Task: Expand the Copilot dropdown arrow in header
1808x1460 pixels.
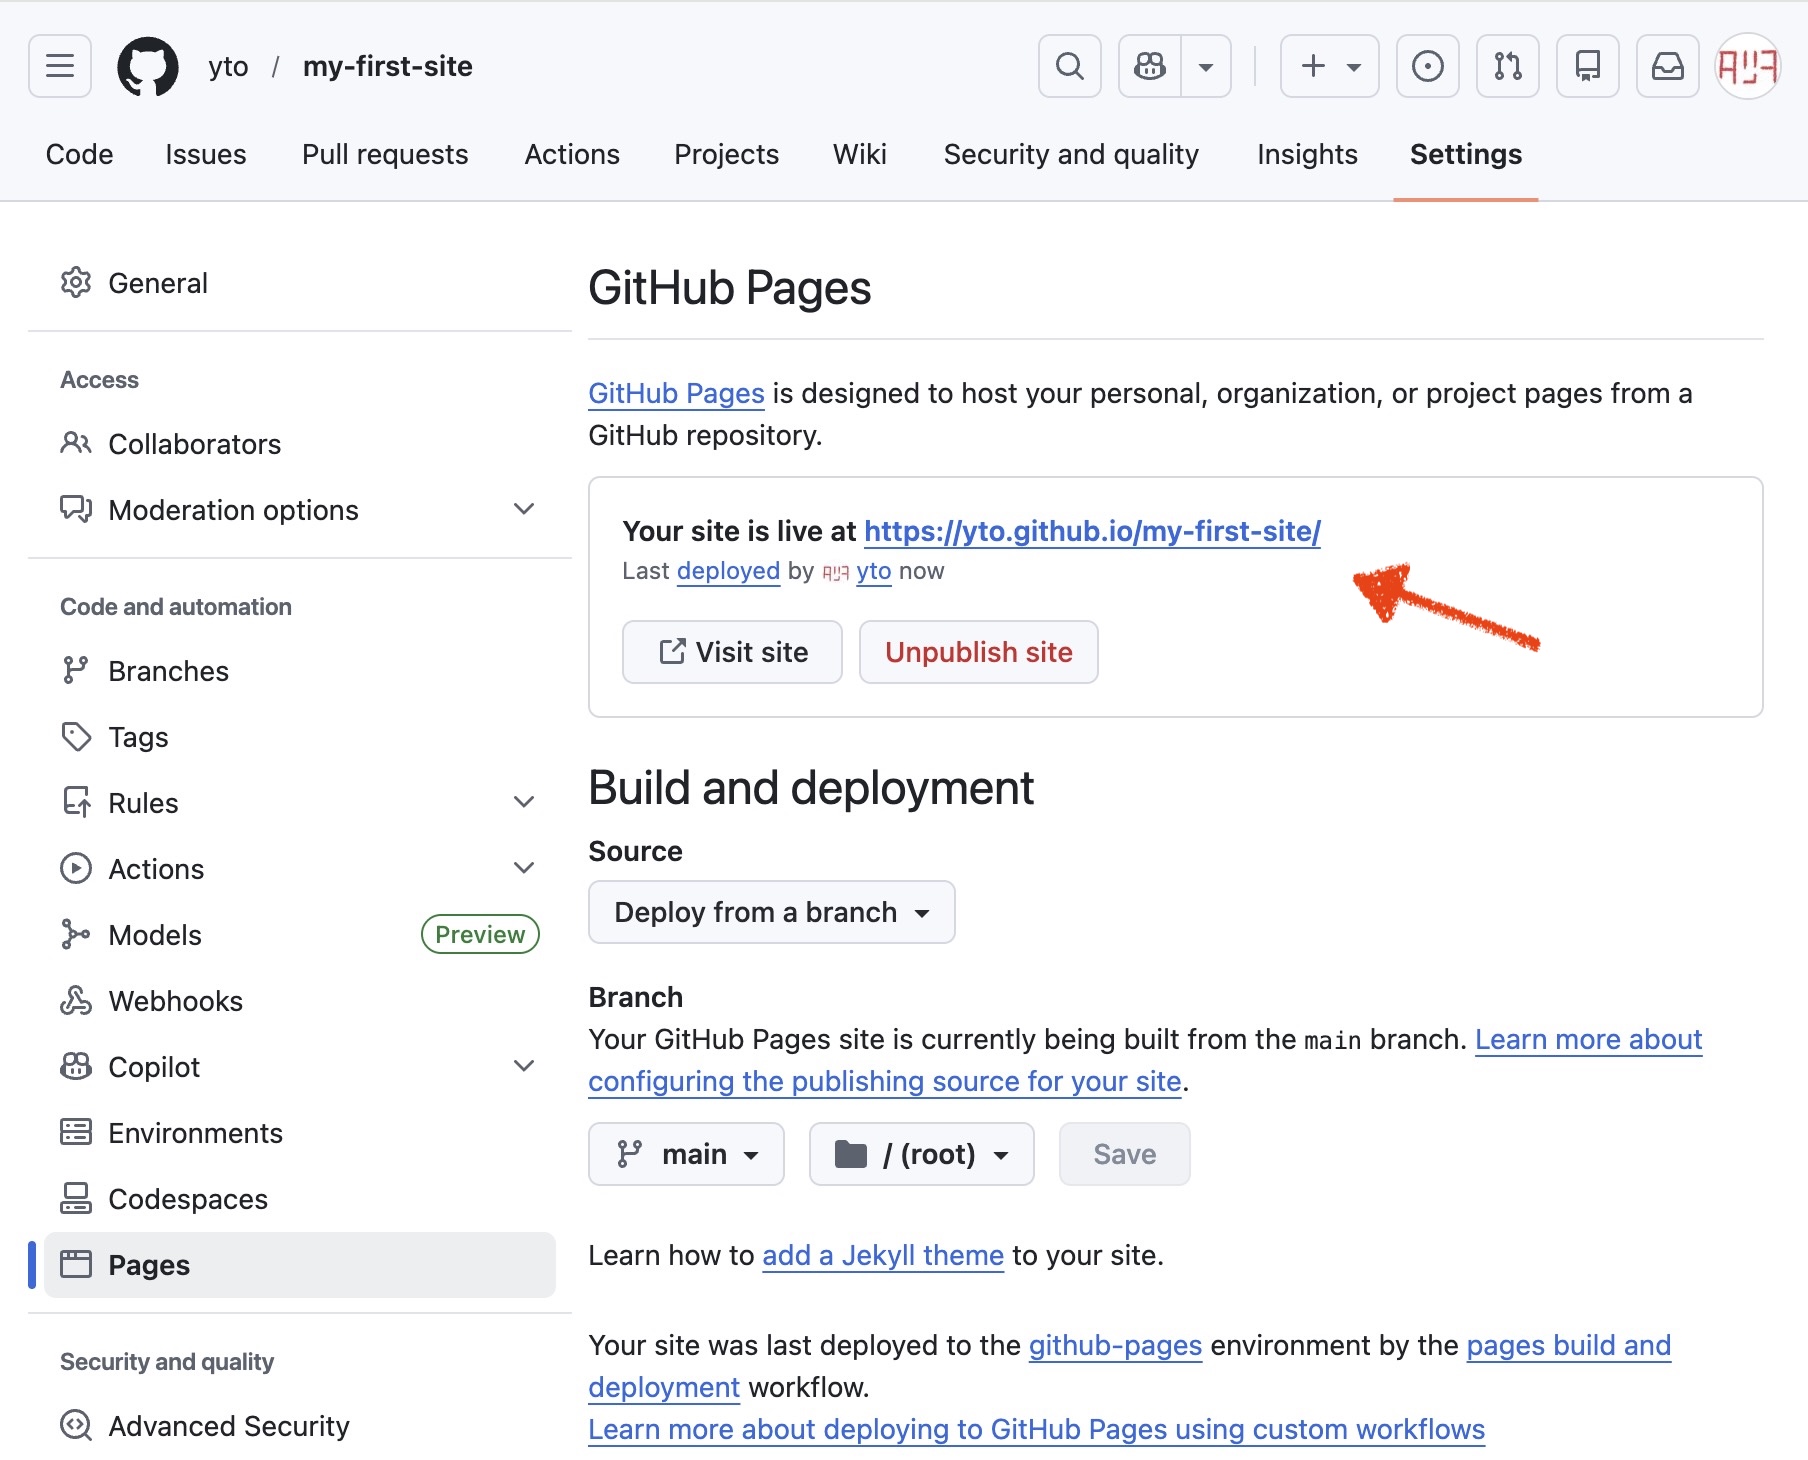Action: tap(1206, 66)
